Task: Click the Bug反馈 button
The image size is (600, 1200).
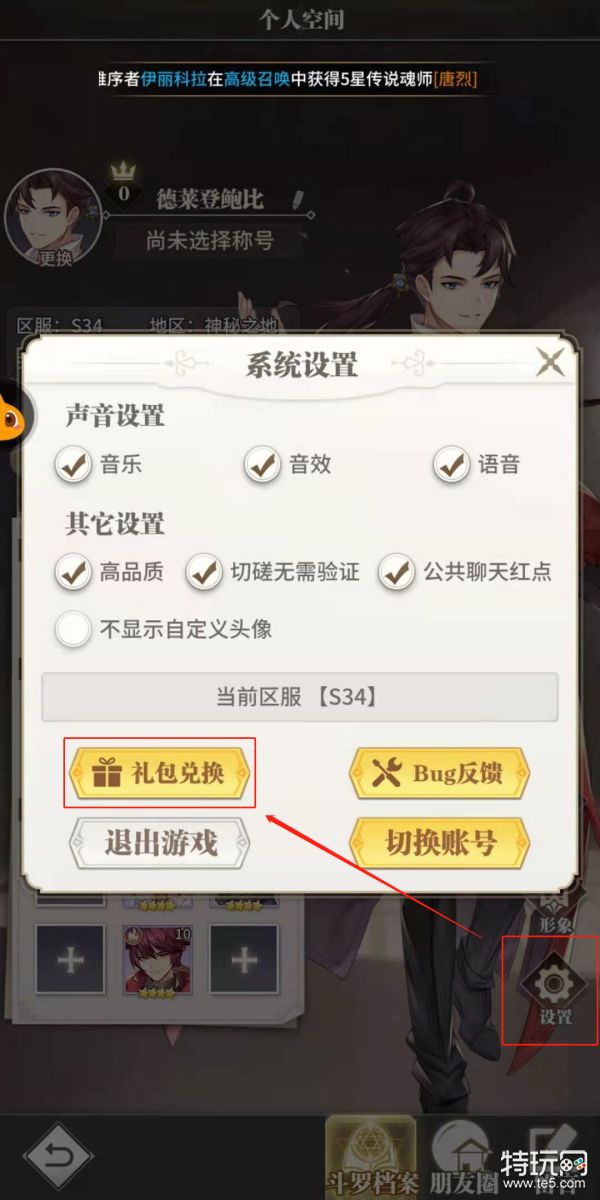Action: click(x=440, y=773)
